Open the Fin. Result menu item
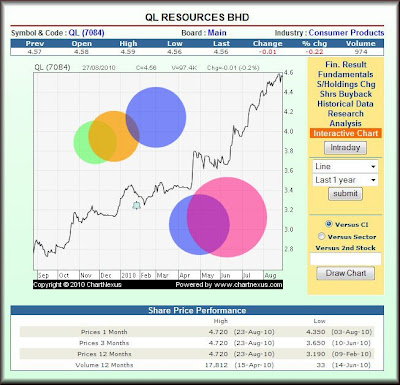The height and width of the screenshot is (385, 400). coord(346,65)
